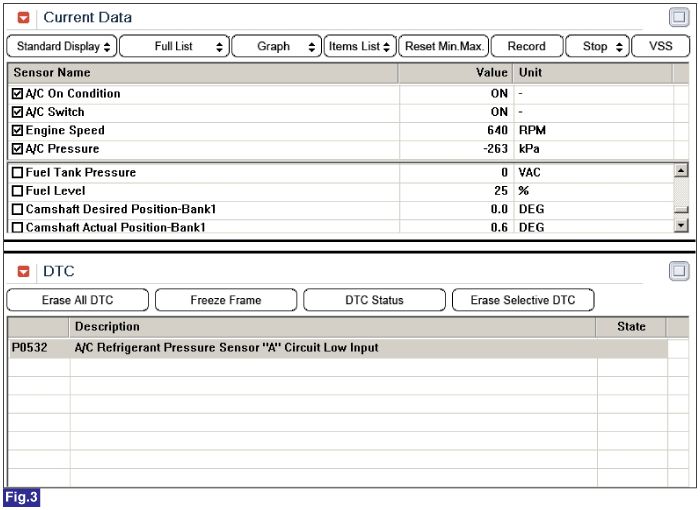Viewport: 700px width, 510px height.
Task: Open the Stop dropdown
Action: [597, 46]
